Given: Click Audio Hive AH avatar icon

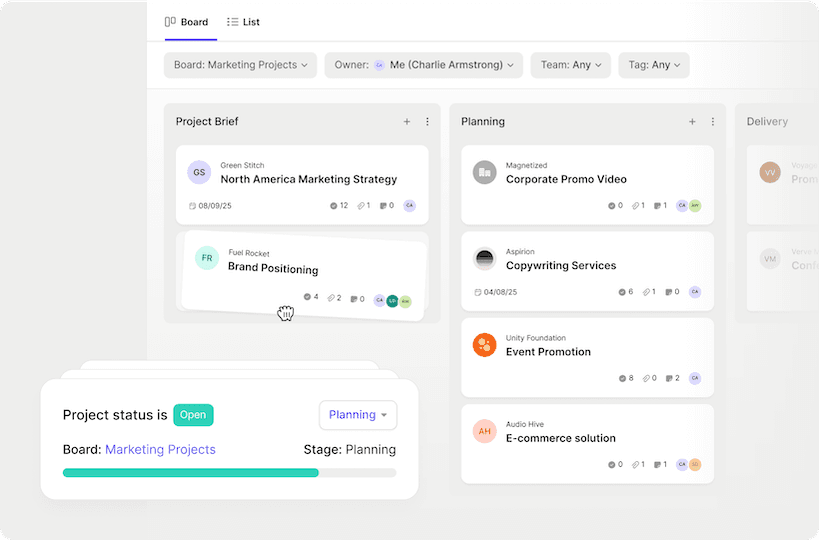Looking at the screenshot, I should pos(485,431).
